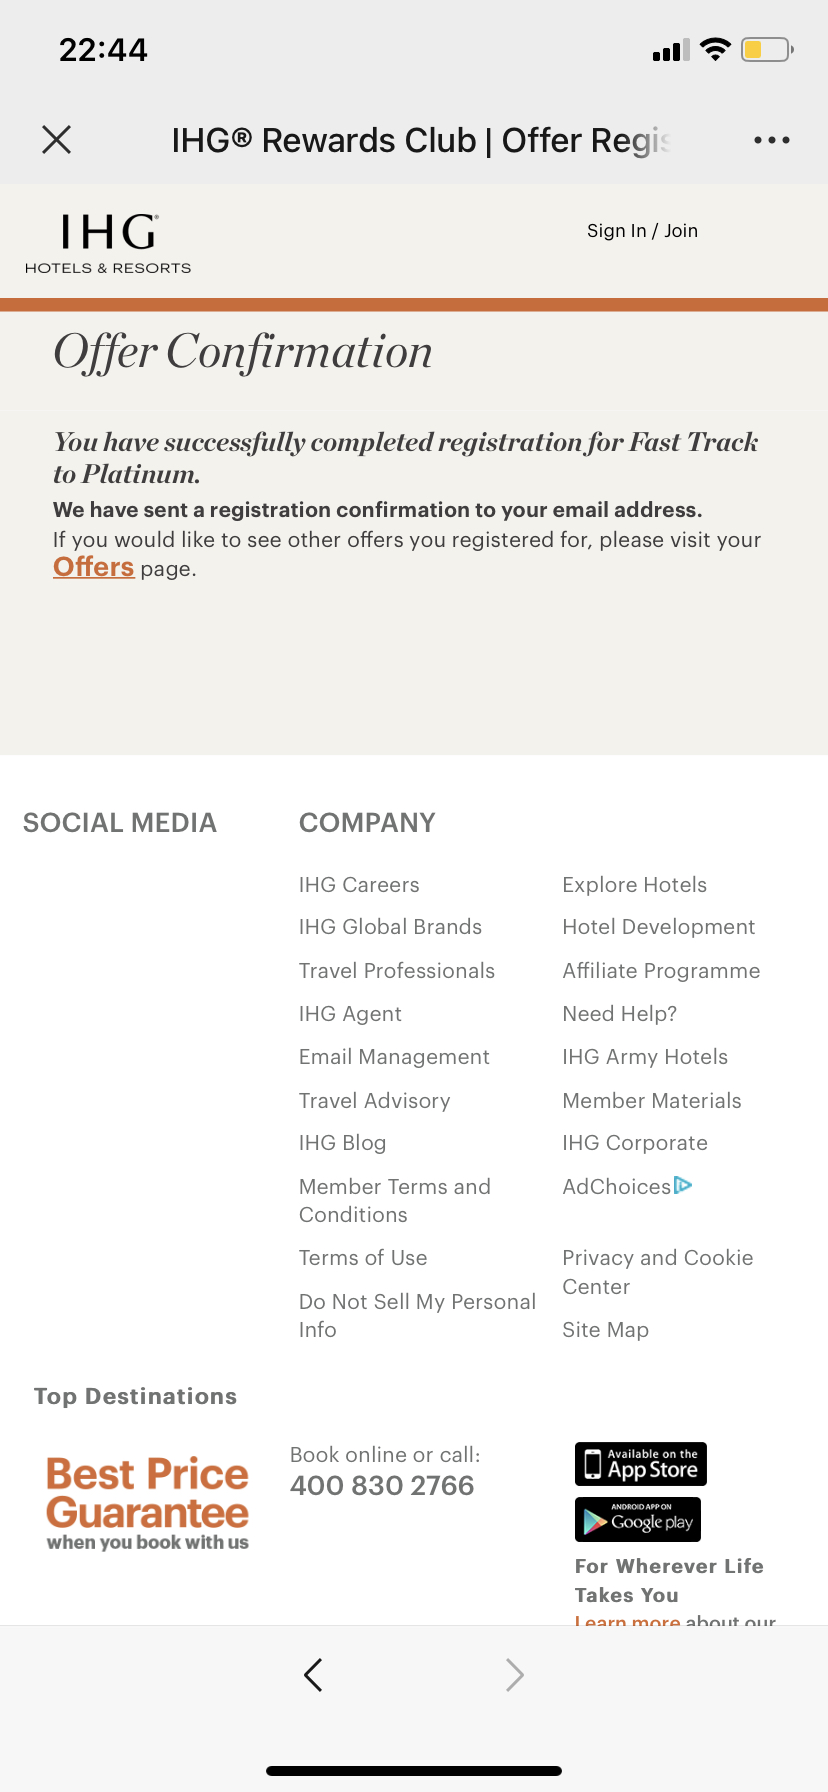Image resolution: width=828 pixels, height=1792 pixels.
Task: Open Do Not Sell My Personal Info
Action: tap(417, 1315)
